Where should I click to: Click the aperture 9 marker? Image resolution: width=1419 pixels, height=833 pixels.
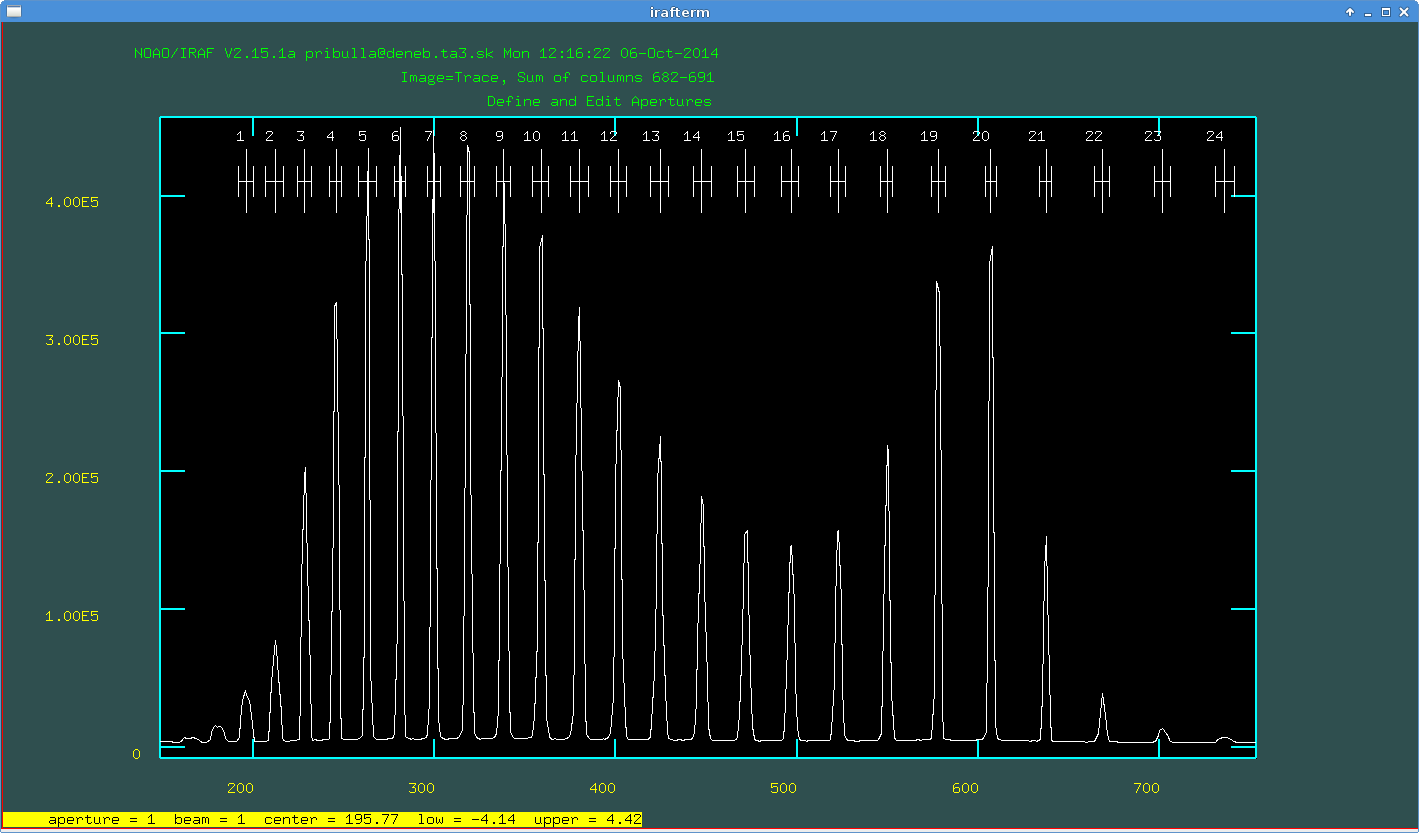pos(503,181)
